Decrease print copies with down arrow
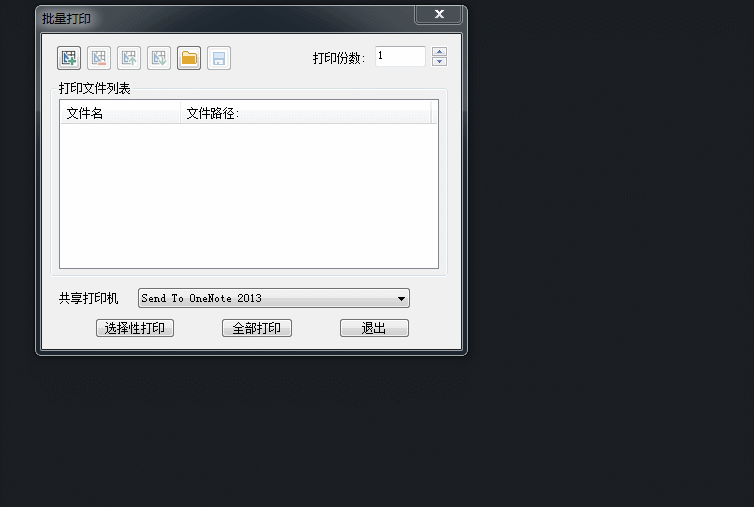754x507 pixels. pos(440,61)
